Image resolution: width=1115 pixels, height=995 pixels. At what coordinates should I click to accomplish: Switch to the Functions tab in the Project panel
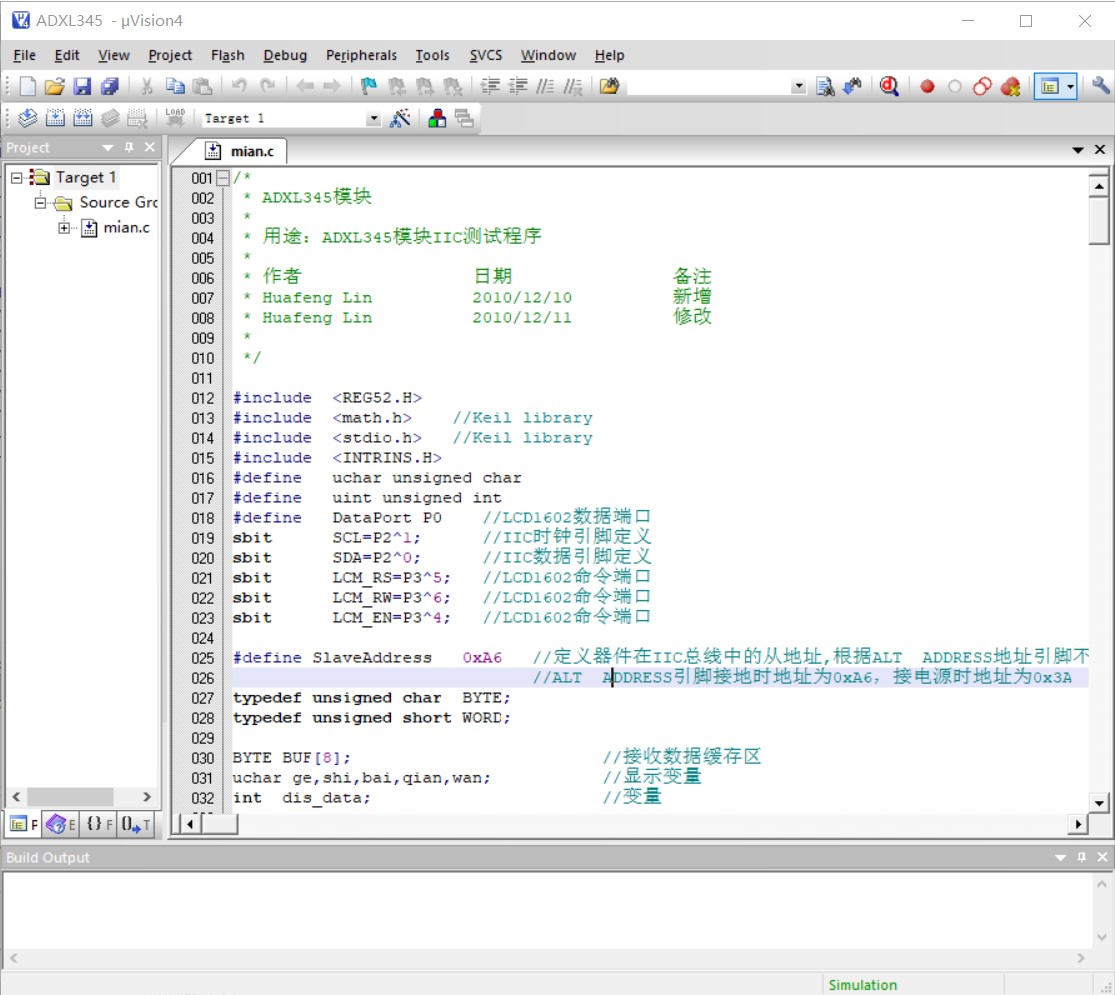click(99, 824)
